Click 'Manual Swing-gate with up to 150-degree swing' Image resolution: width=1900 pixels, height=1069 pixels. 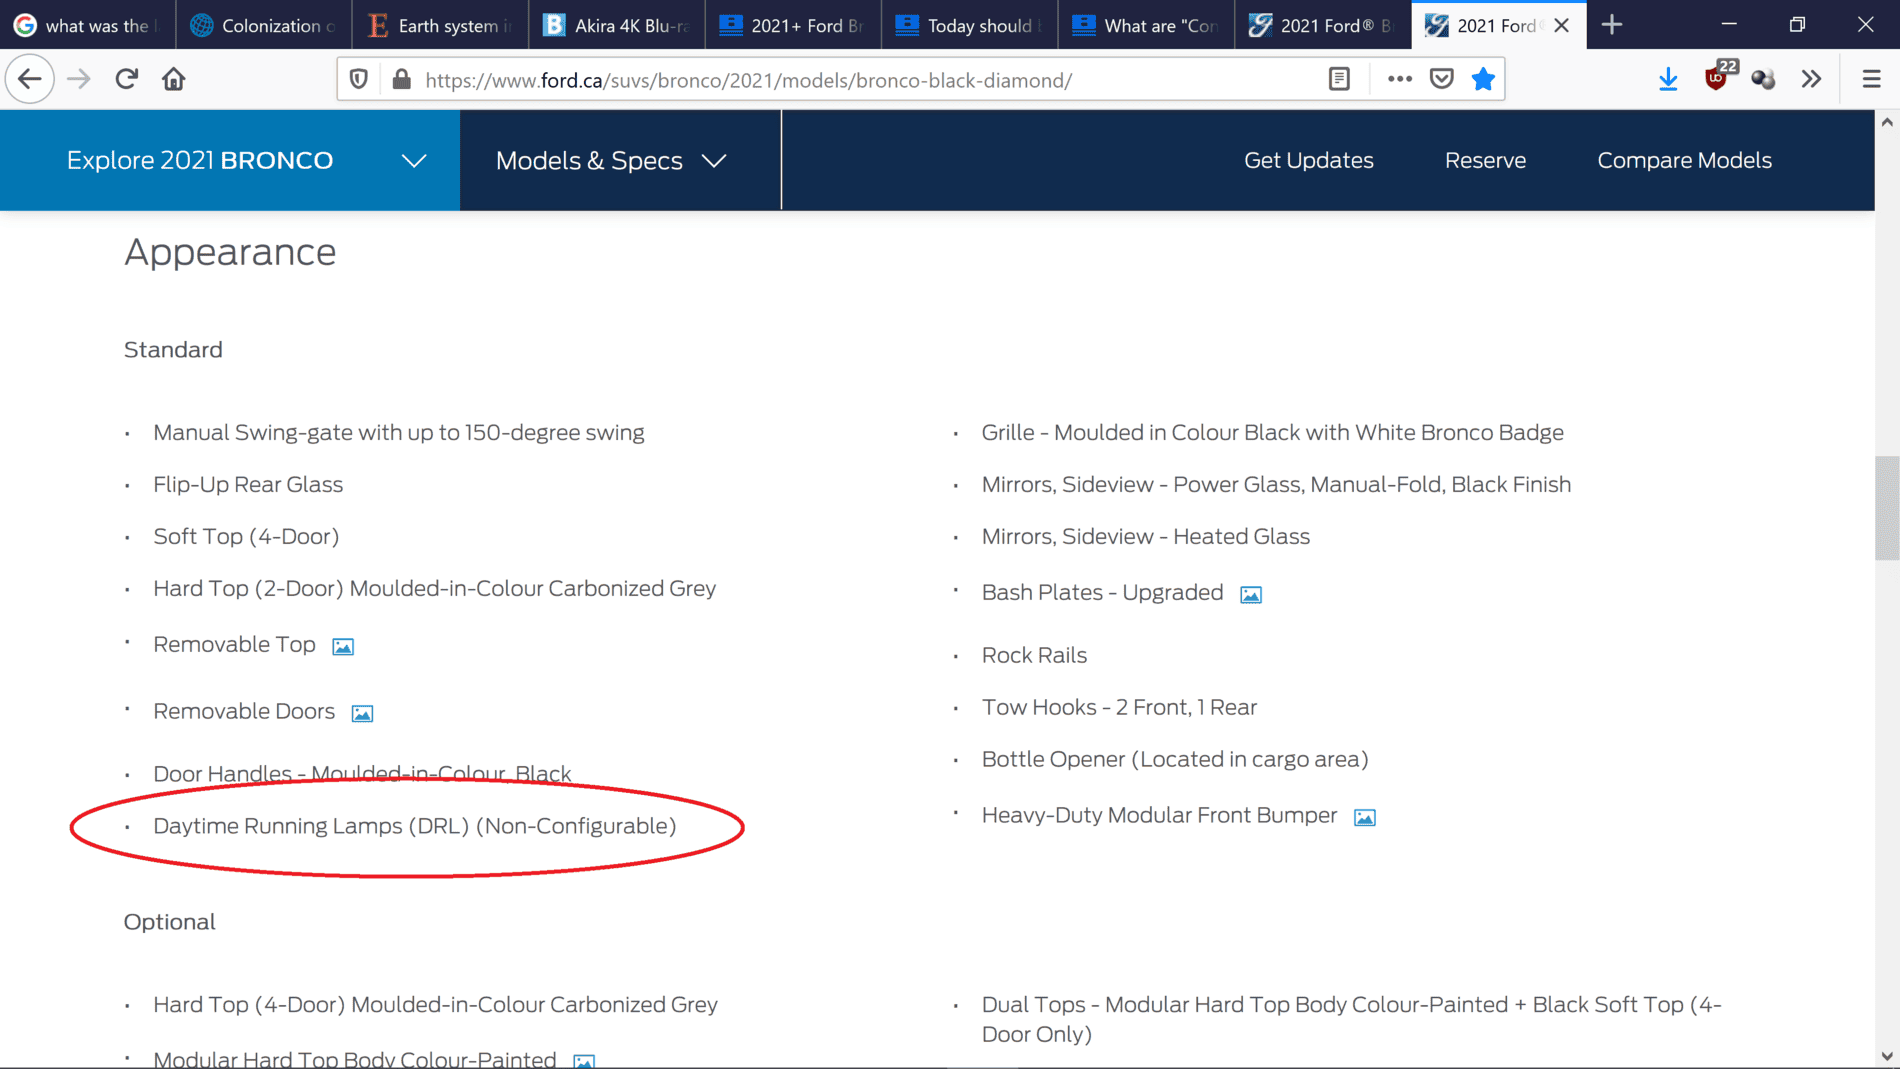click(399, 432)
